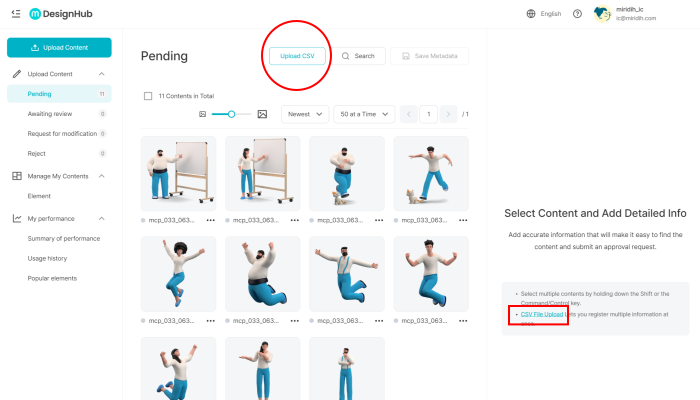Viewport: 700px width, 400px height.
Task: Select the jumping bearded man thumbnail
Action: coord(265,273)
